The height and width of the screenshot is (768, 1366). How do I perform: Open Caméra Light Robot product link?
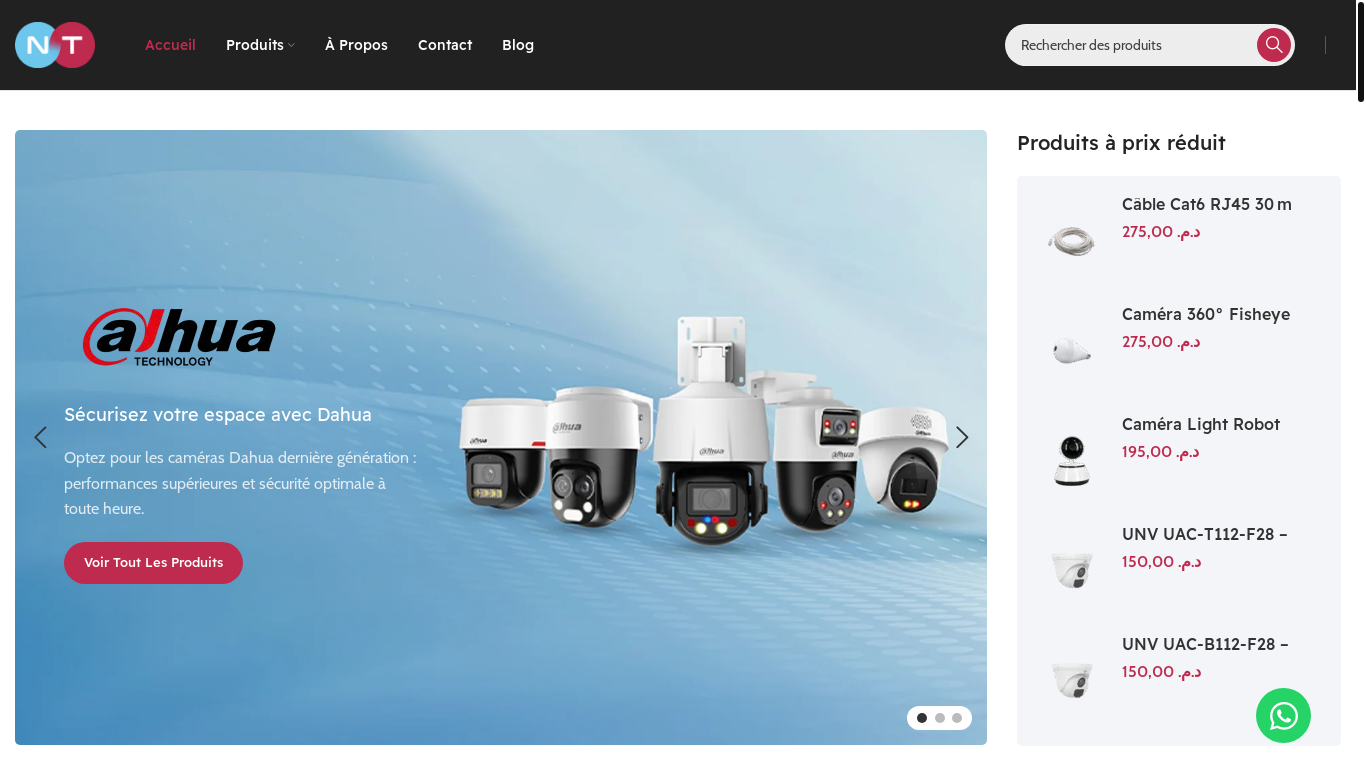(1201, 424)
